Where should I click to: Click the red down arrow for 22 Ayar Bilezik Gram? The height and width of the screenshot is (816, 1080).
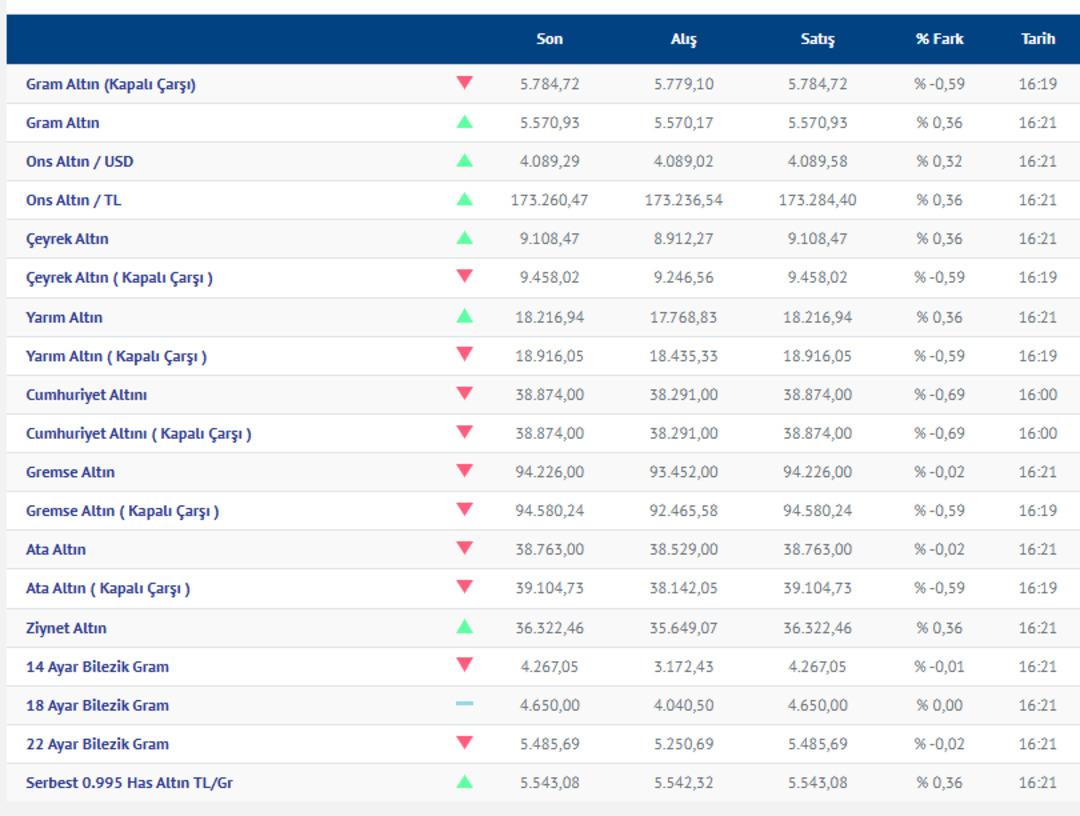(x=464, y=743)
